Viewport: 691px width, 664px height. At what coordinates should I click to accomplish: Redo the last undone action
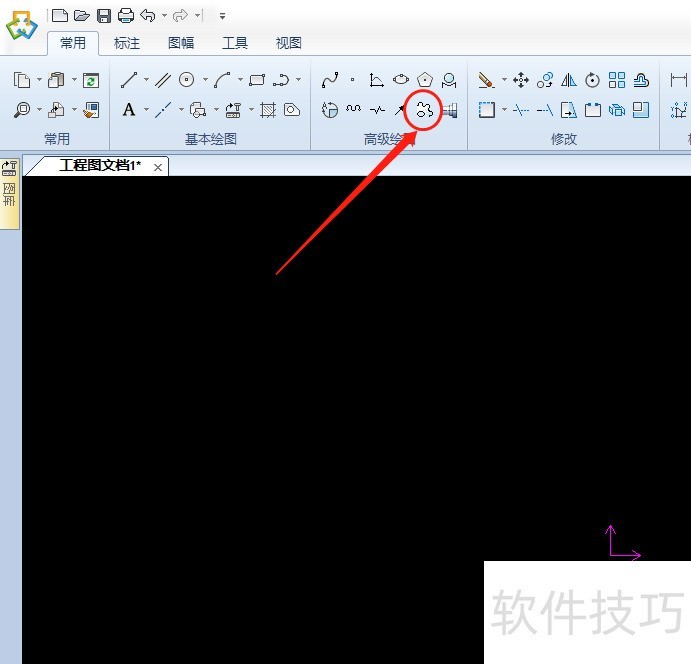(x=180, y=16)
